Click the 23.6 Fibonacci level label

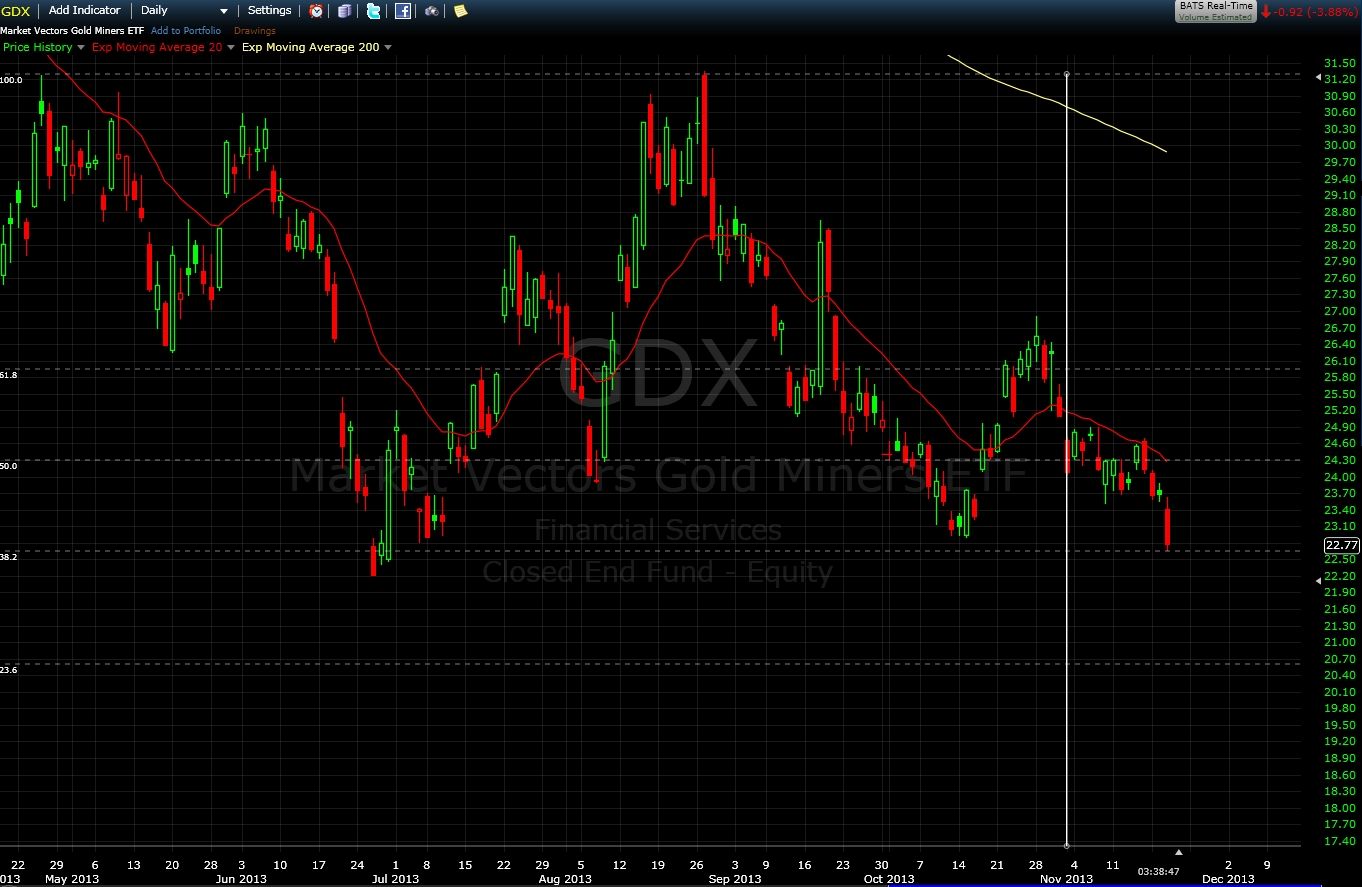pos(9,669)
